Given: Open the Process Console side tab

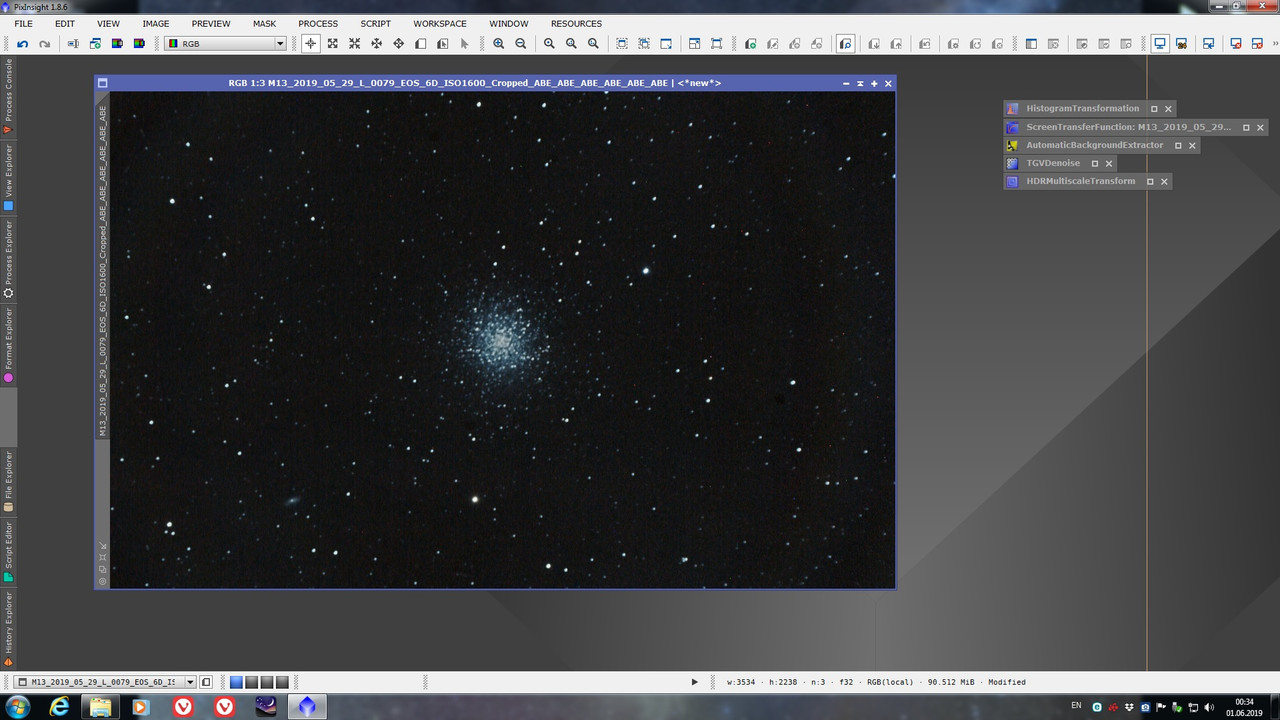Looking at the screenshot, I should (8, 97).
